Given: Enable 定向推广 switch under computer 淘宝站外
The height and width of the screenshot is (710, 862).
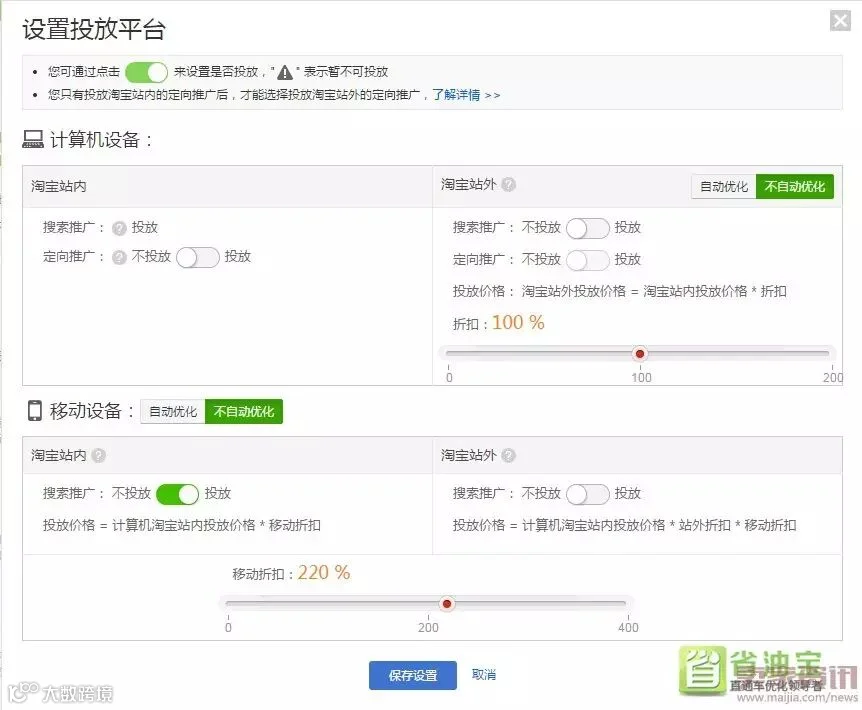Looking at the screenshot, I should point(588,260).
